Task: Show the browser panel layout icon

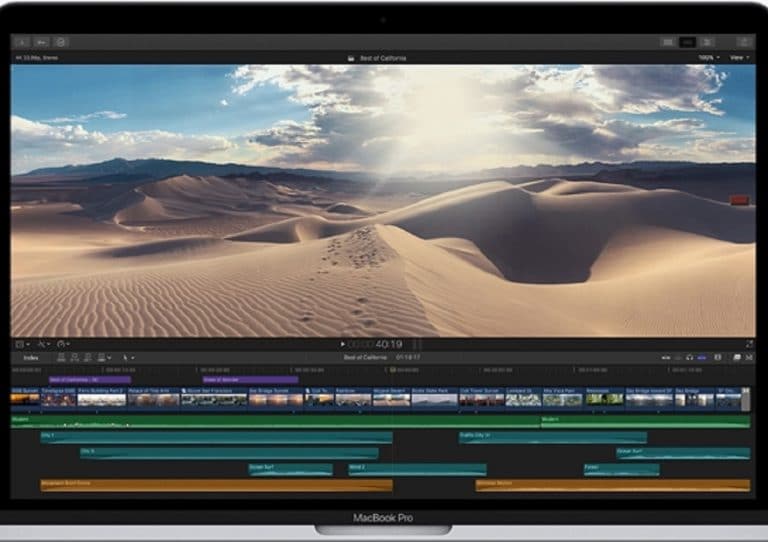Action: coord(667,42)
